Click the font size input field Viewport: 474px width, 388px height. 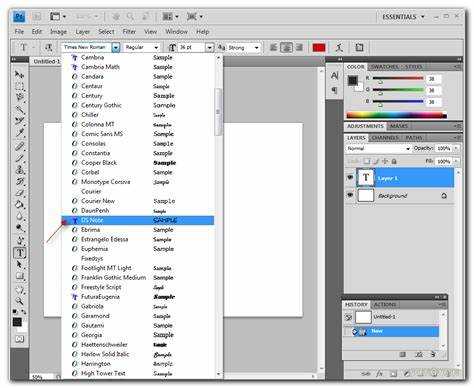point(192,47)
